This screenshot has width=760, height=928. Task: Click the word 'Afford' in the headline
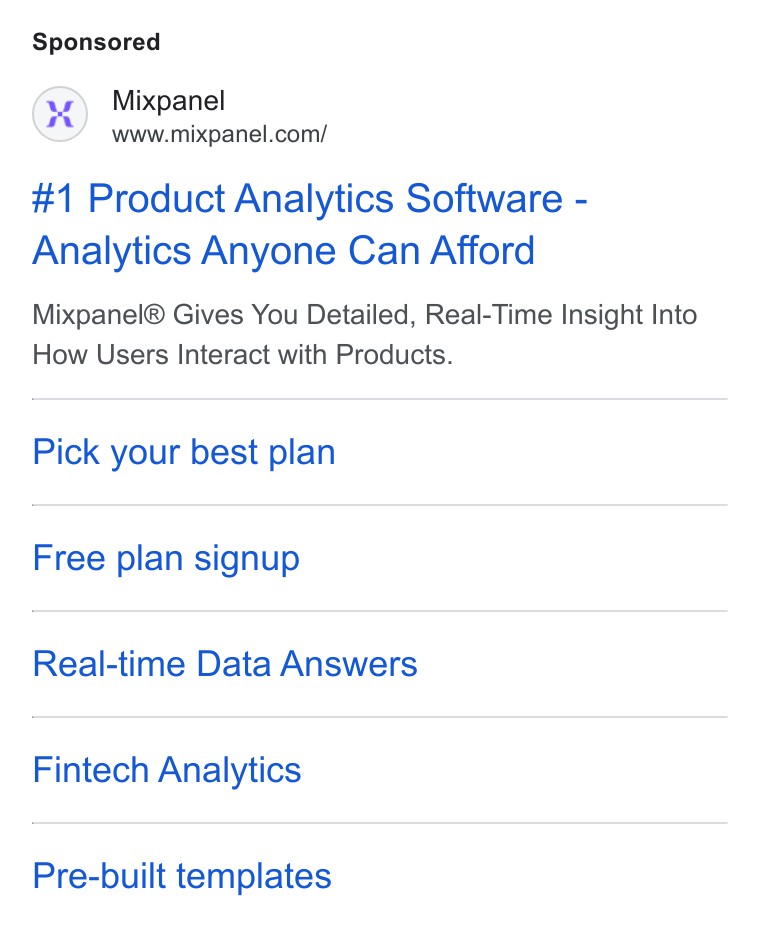coord(482,250)
